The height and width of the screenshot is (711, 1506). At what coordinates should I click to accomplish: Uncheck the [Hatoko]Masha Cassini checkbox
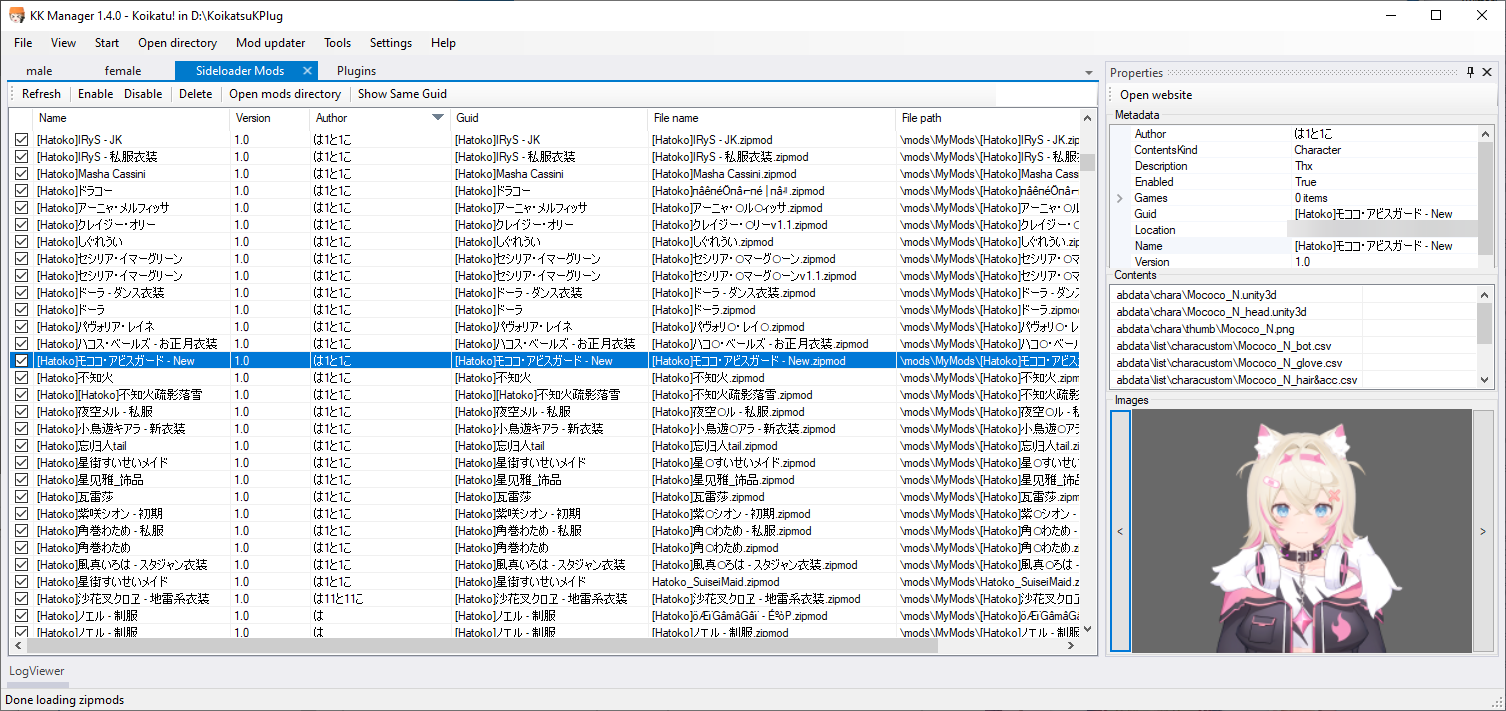point(21,174)
